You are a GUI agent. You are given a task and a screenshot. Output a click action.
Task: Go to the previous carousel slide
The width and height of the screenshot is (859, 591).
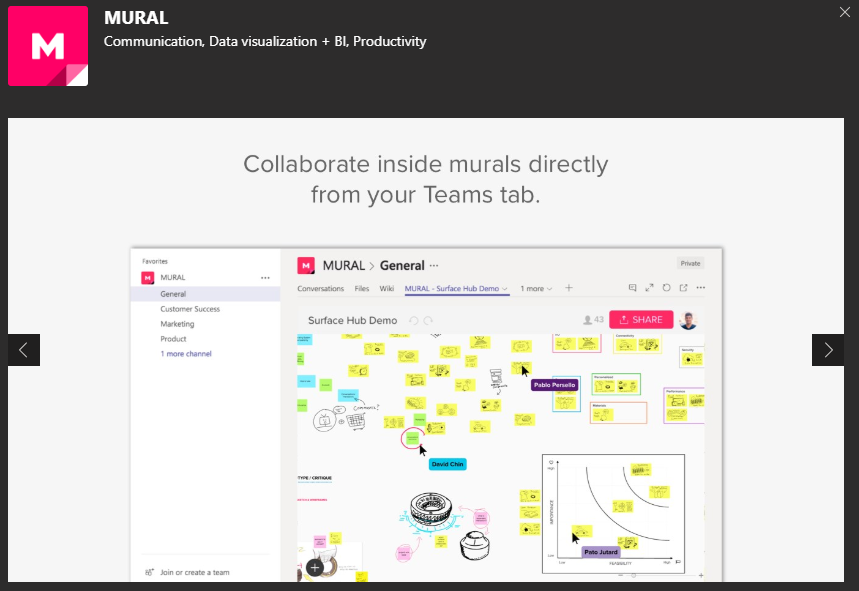click(x=24, y=350)
